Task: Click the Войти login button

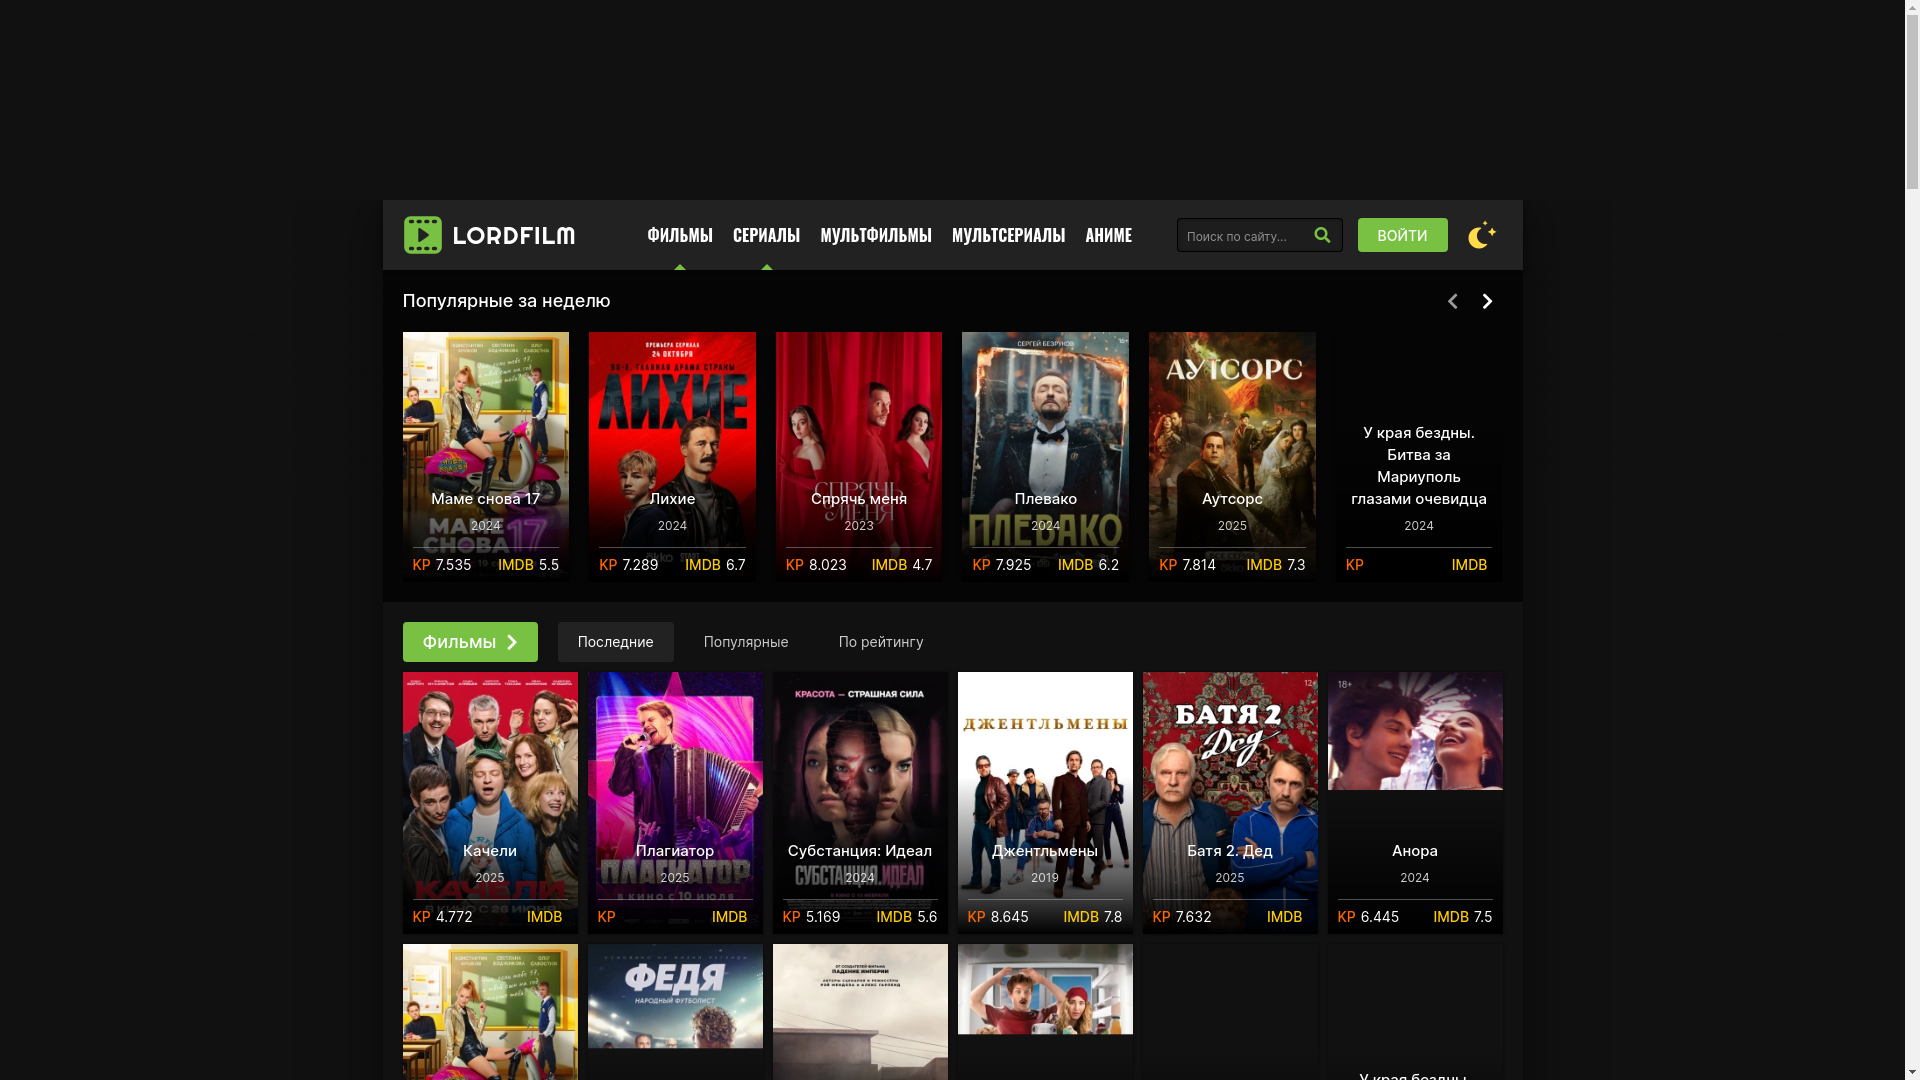Action: (x=1402, y=235)
